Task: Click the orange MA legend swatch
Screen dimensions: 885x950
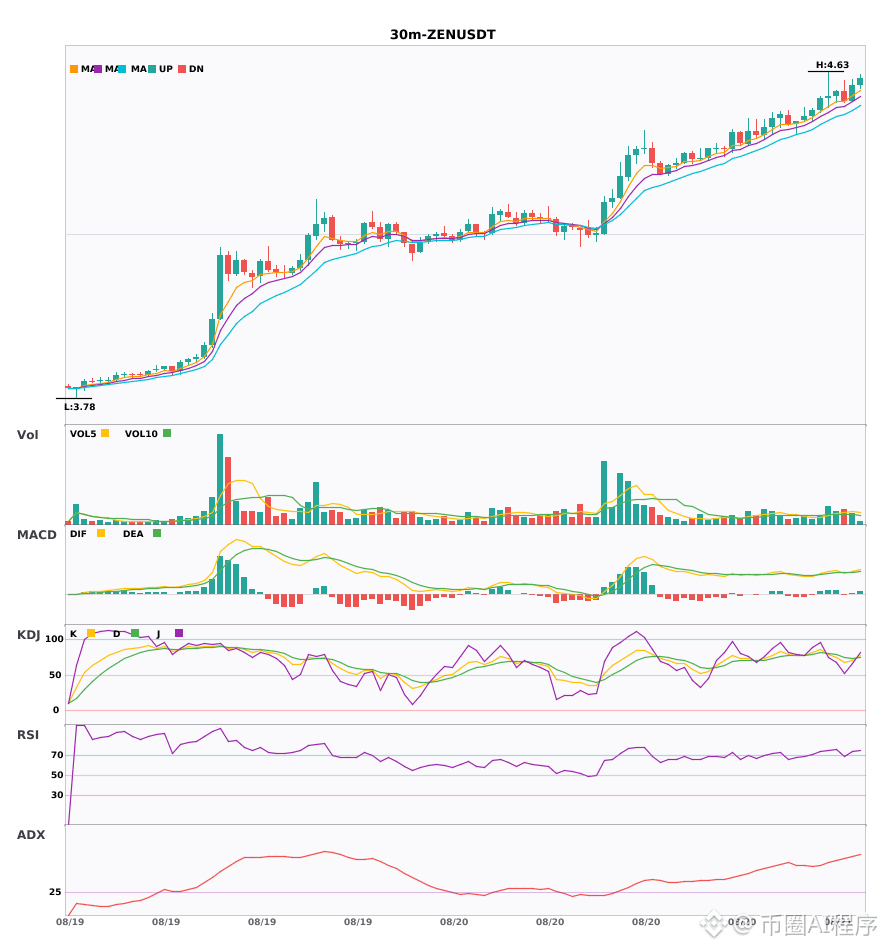Action: pyautogui.click(x=74, y=69)
